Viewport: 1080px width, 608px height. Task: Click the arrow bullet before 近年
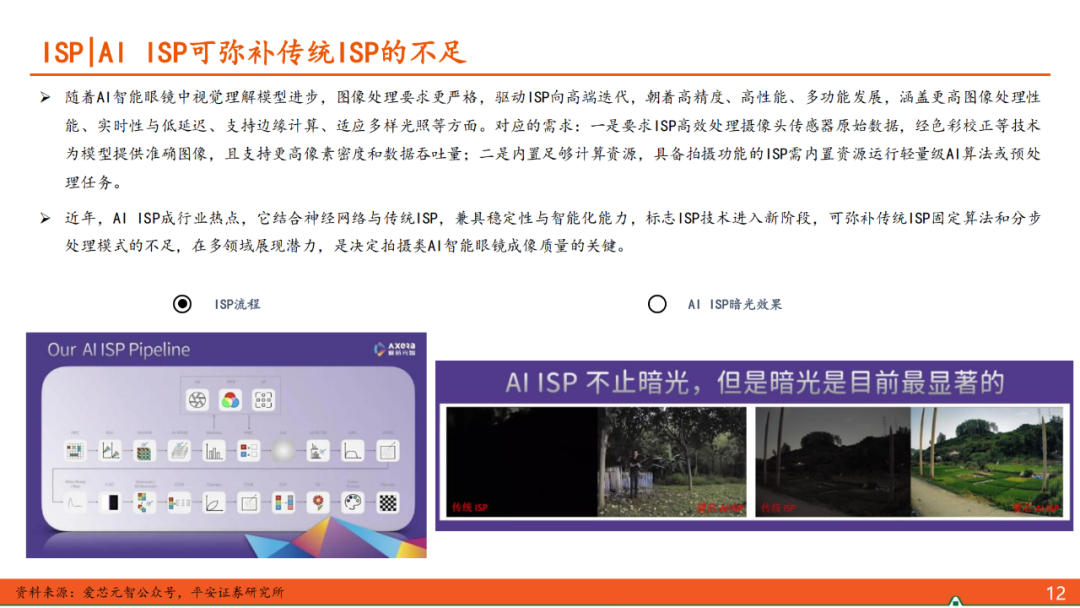click(45, 218)
